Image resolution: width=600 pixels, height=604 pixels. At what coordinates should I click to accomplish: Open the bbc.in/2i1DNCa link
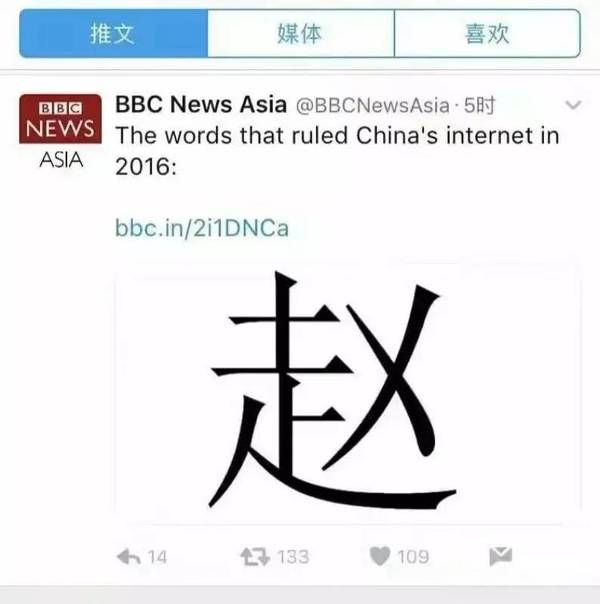[x=202, y=228]
